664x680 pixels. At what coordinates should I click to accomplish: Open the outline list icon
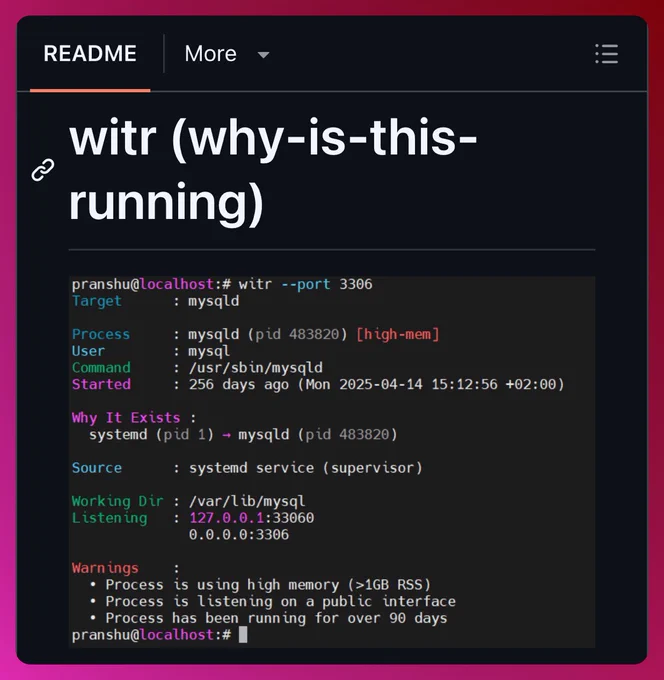pyautogui.click(x=606, y=54)
